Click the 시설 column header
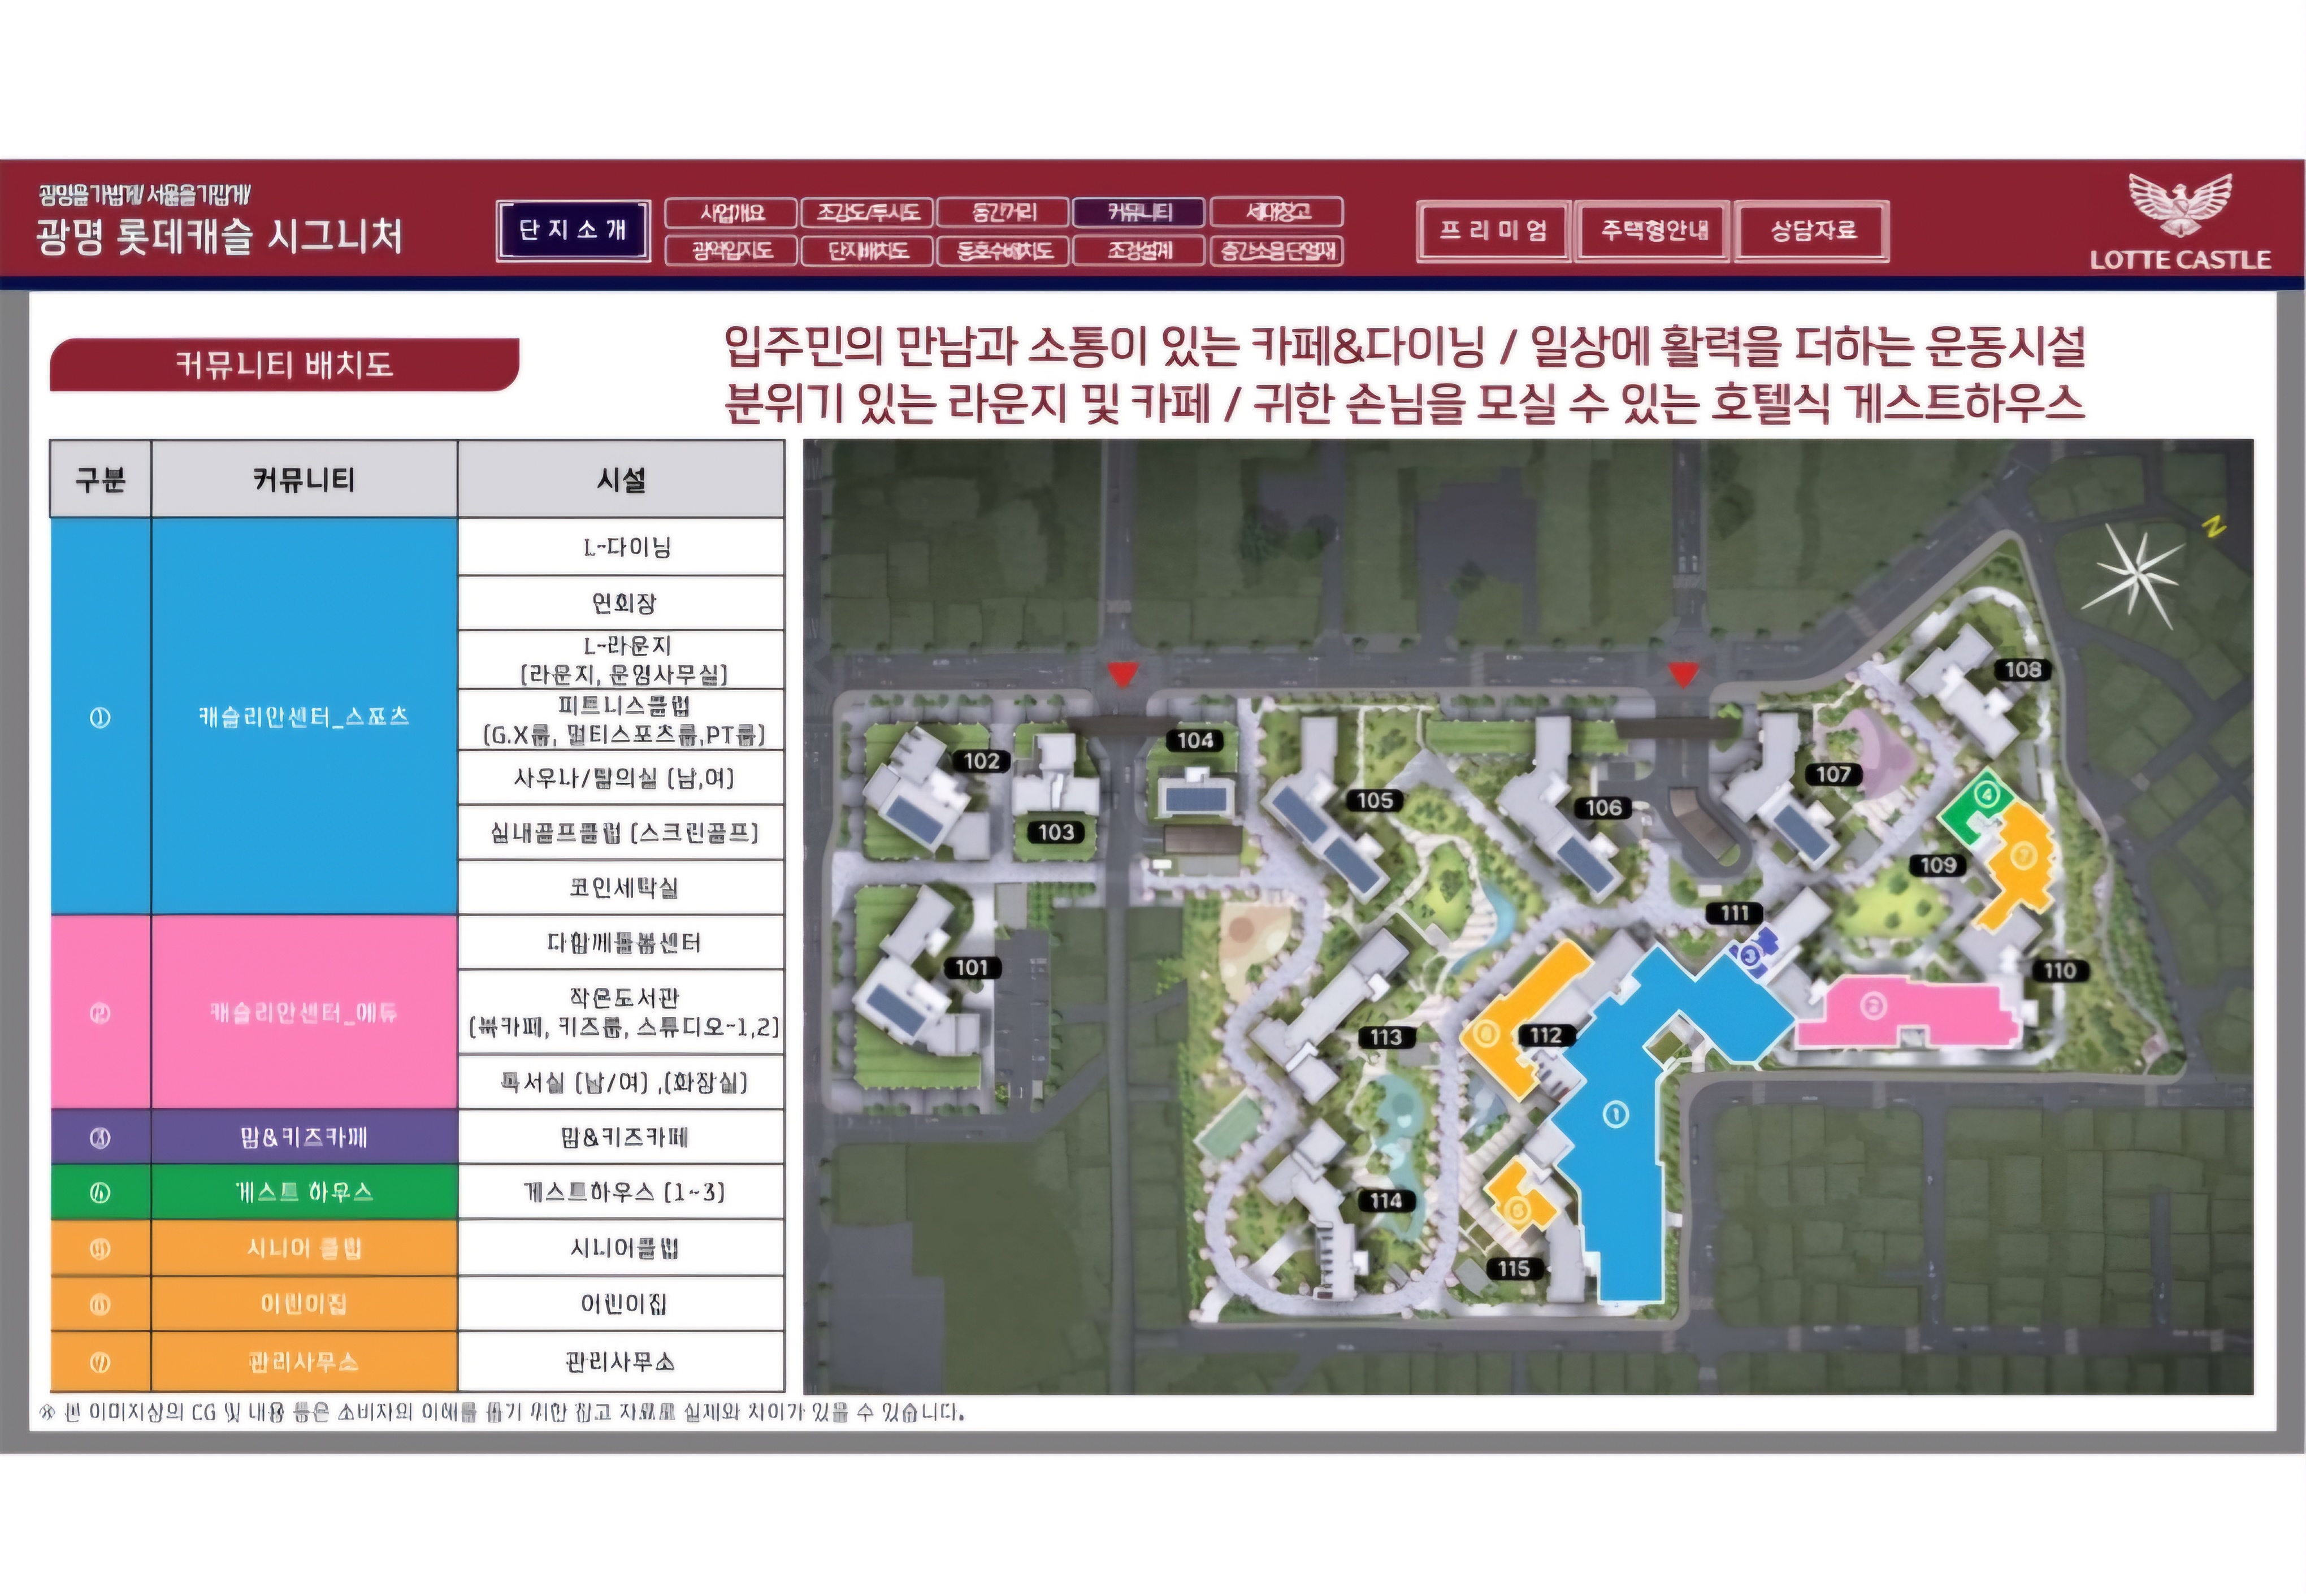 (621, 479)
